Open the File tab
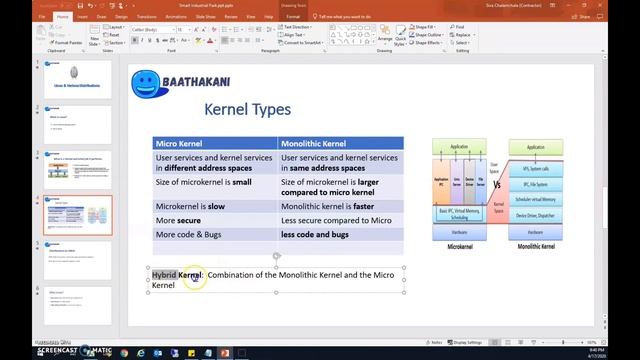Viewport: 640px width, 360px height. 42,17
